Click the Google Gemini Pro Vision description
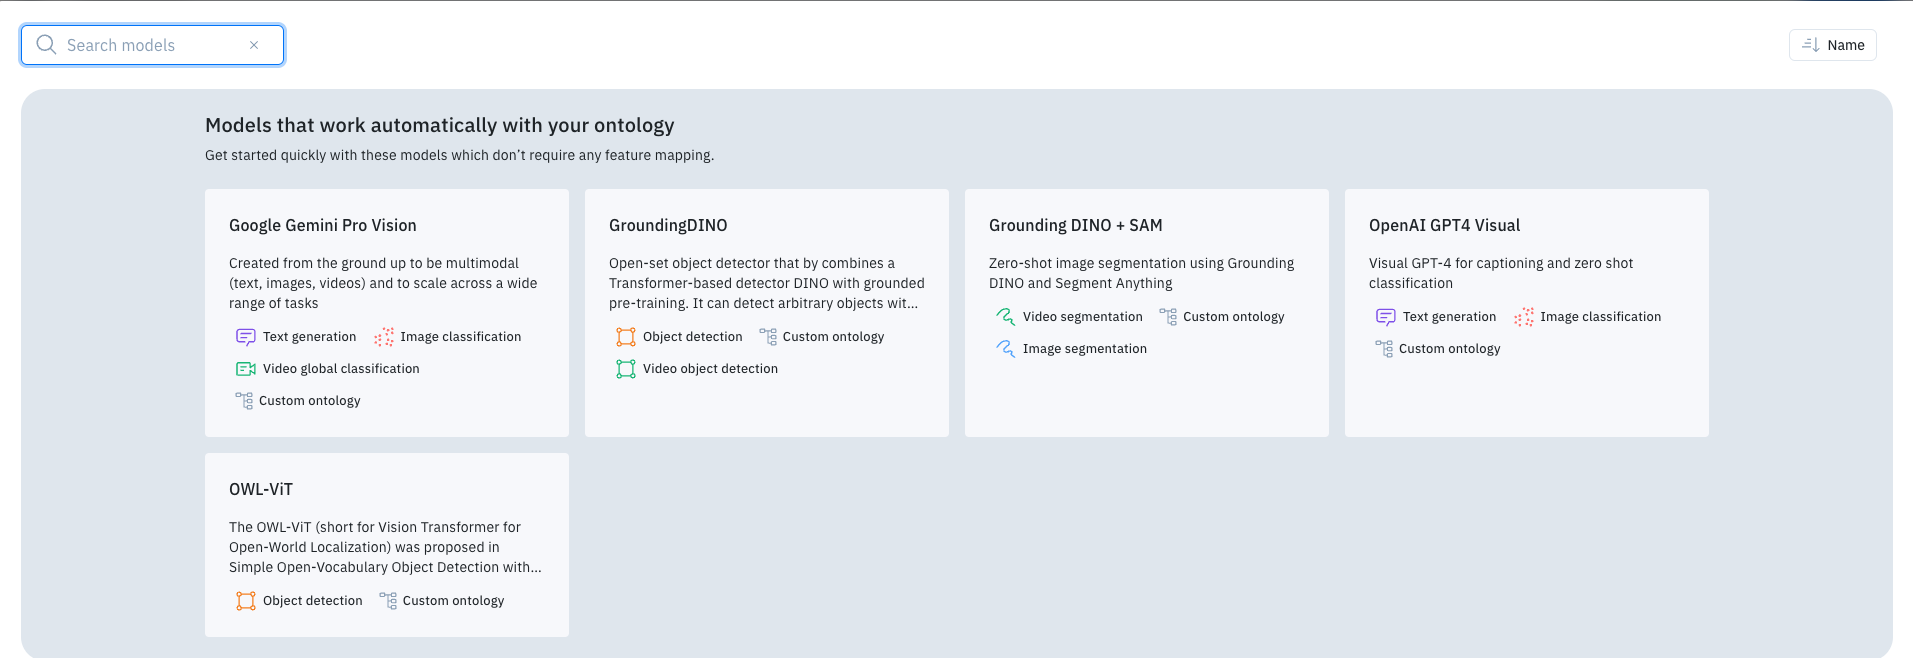Image resolution: width=1913 pixels, height=658 pixels. click(383, 283)
